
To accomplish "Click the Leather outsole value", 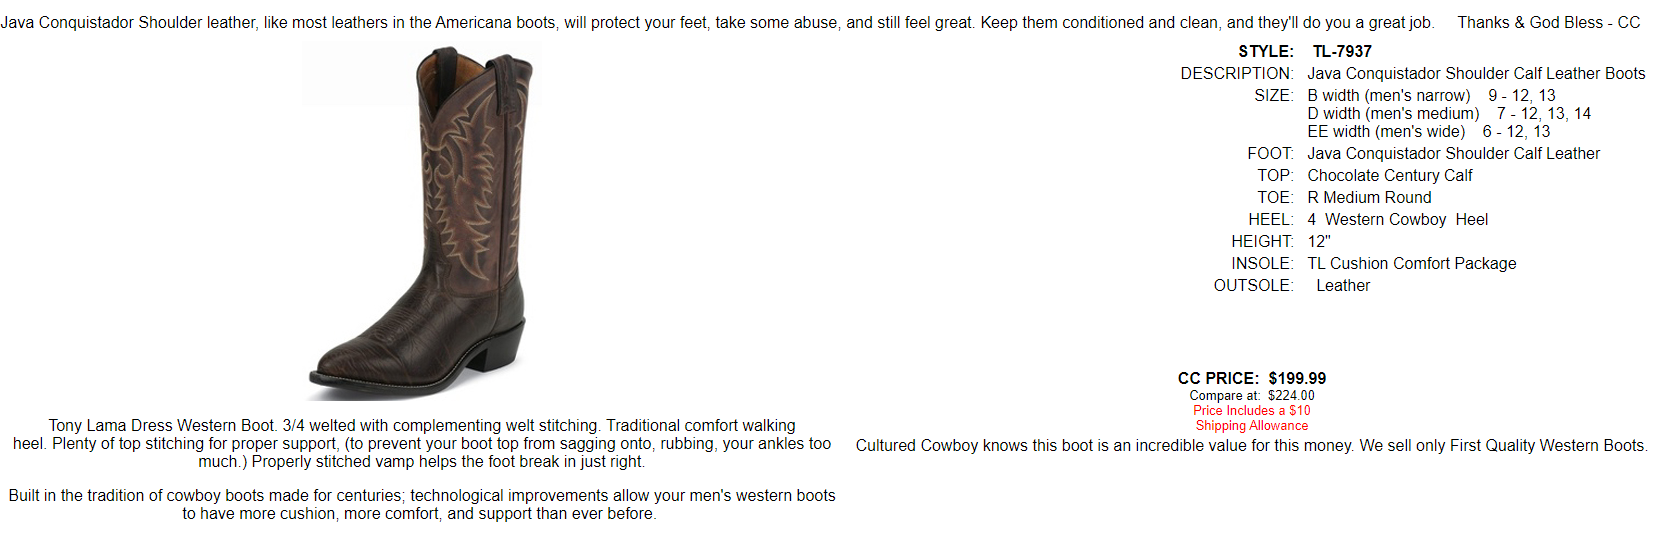I will pyautogui.click(x=1343, y=286).
